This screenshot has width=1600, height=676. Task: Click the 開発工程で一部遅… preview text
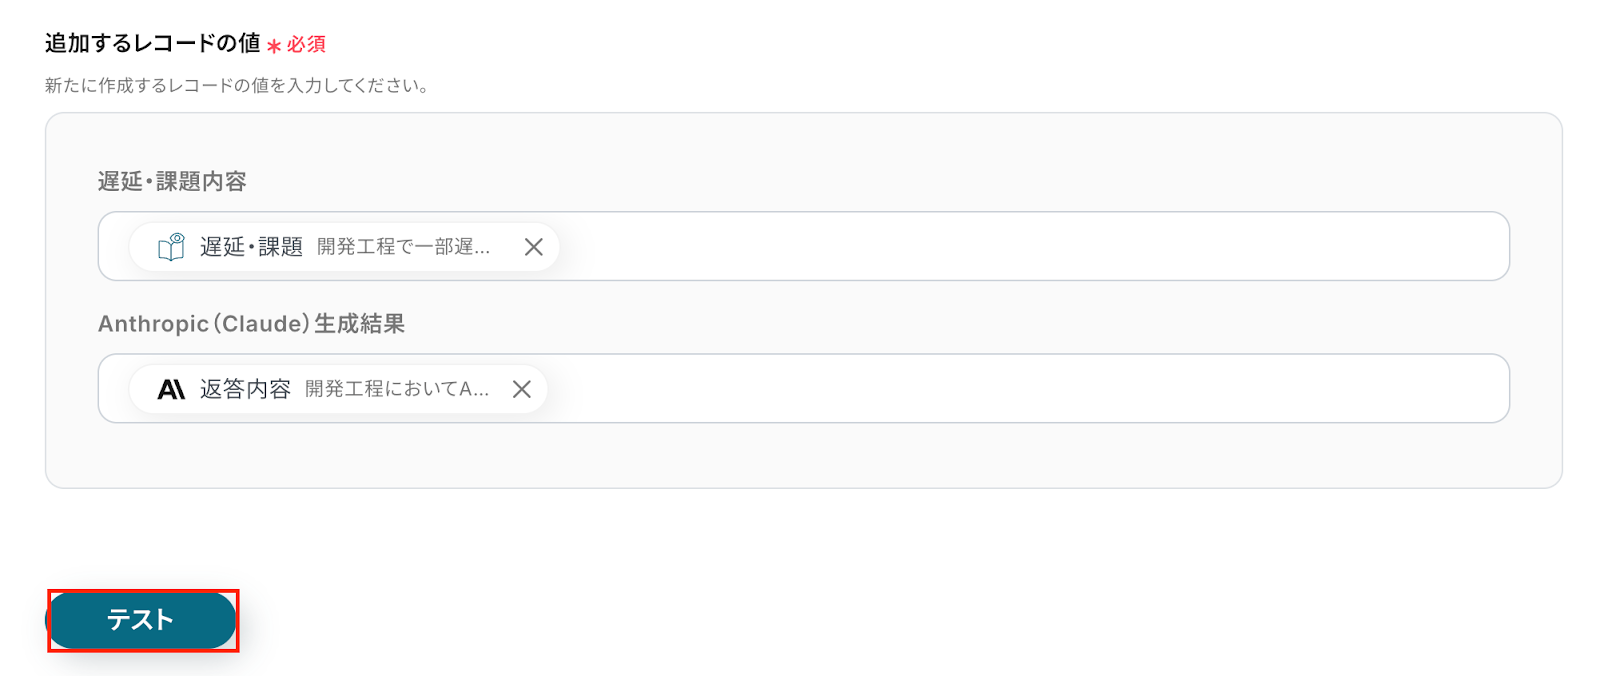coord(403,247)
